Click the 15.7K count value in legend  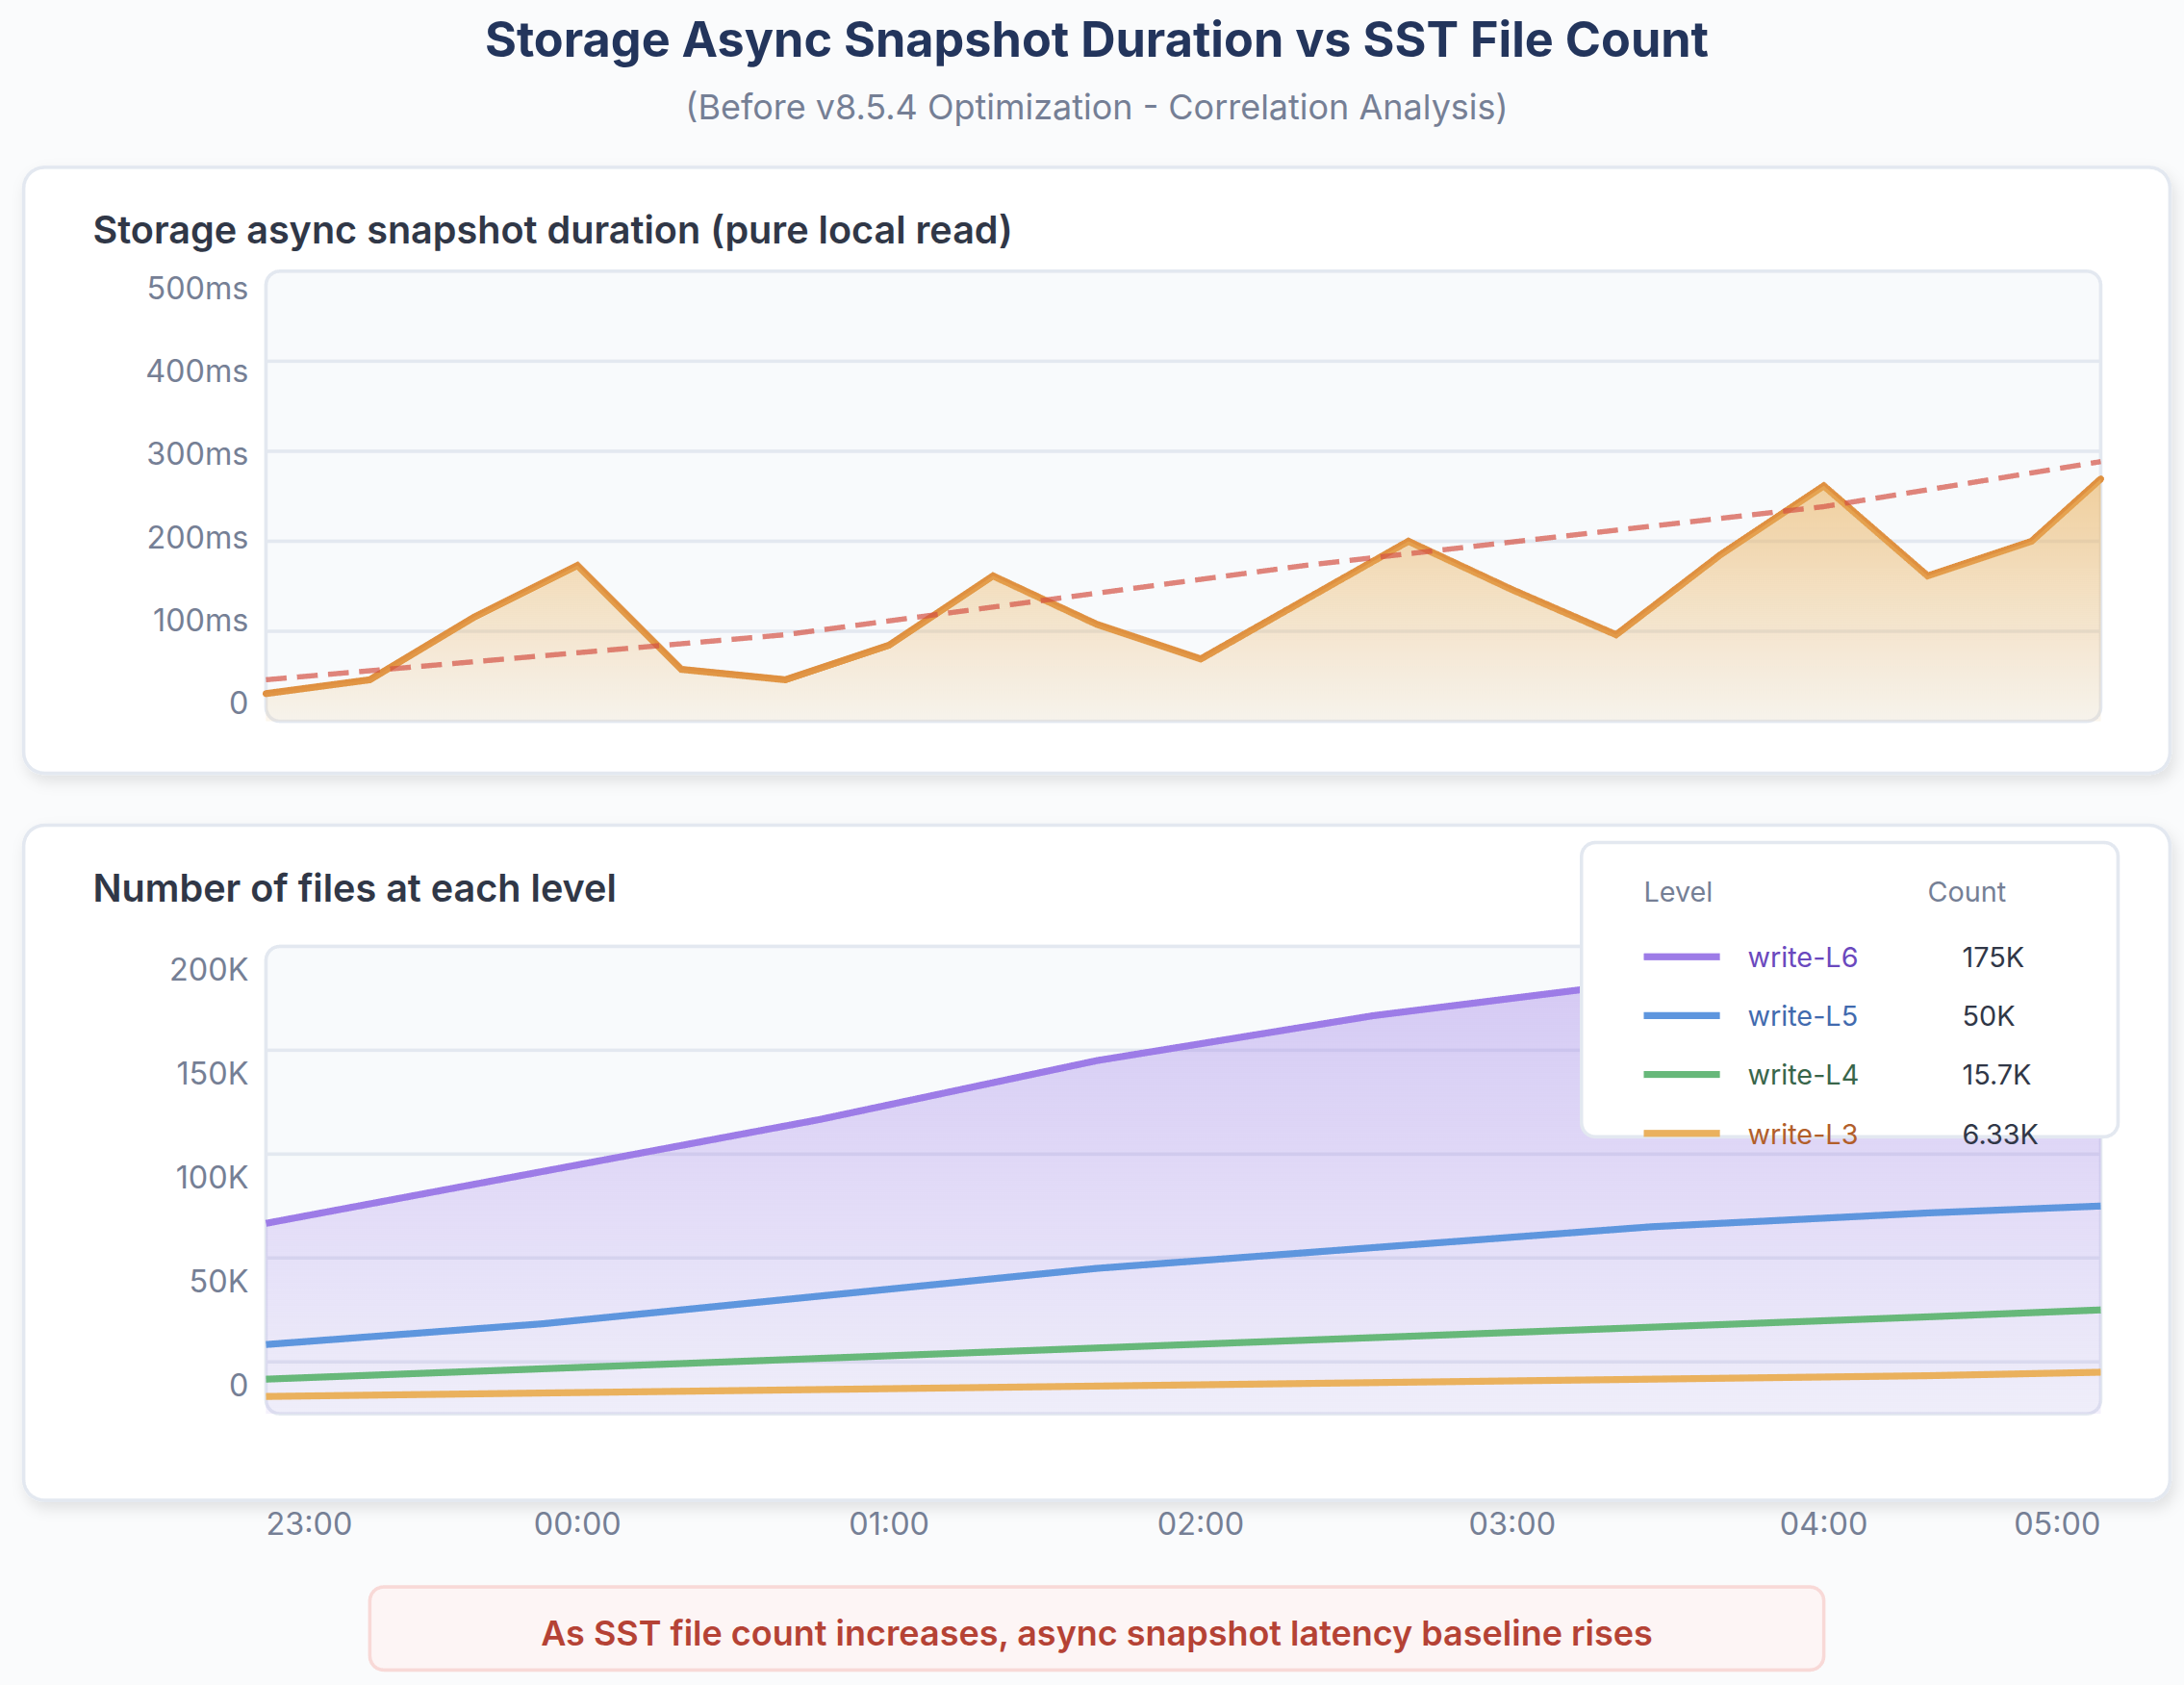(x=1996, y=1075)
